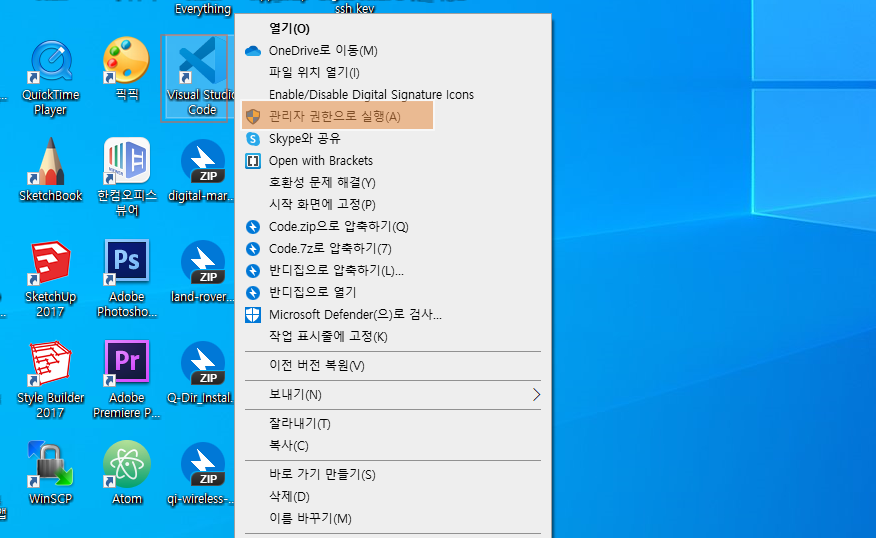The height and width of the screenshot is (538, 876).
Task: Choose 호환성 문제 해결(Y)
Action: [x=393, y=183]
